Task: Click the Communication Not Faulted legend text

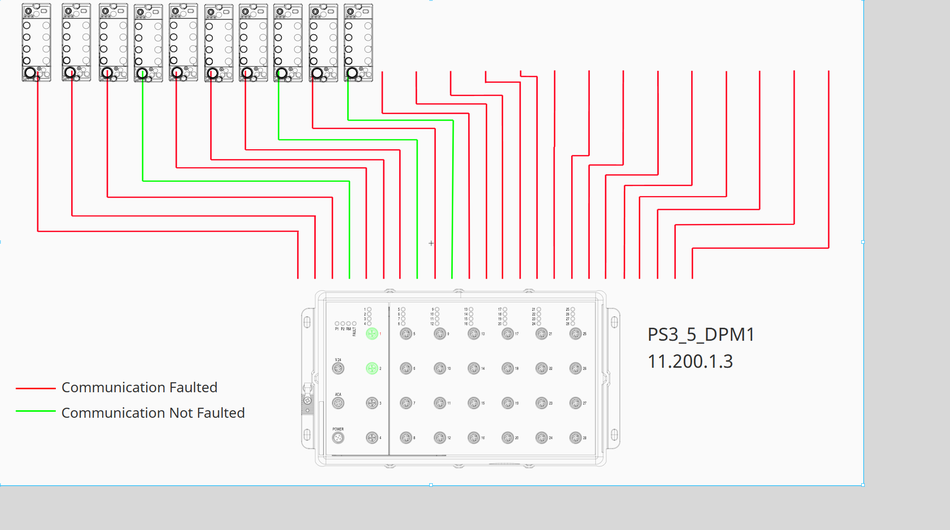Action: (152, 412)
